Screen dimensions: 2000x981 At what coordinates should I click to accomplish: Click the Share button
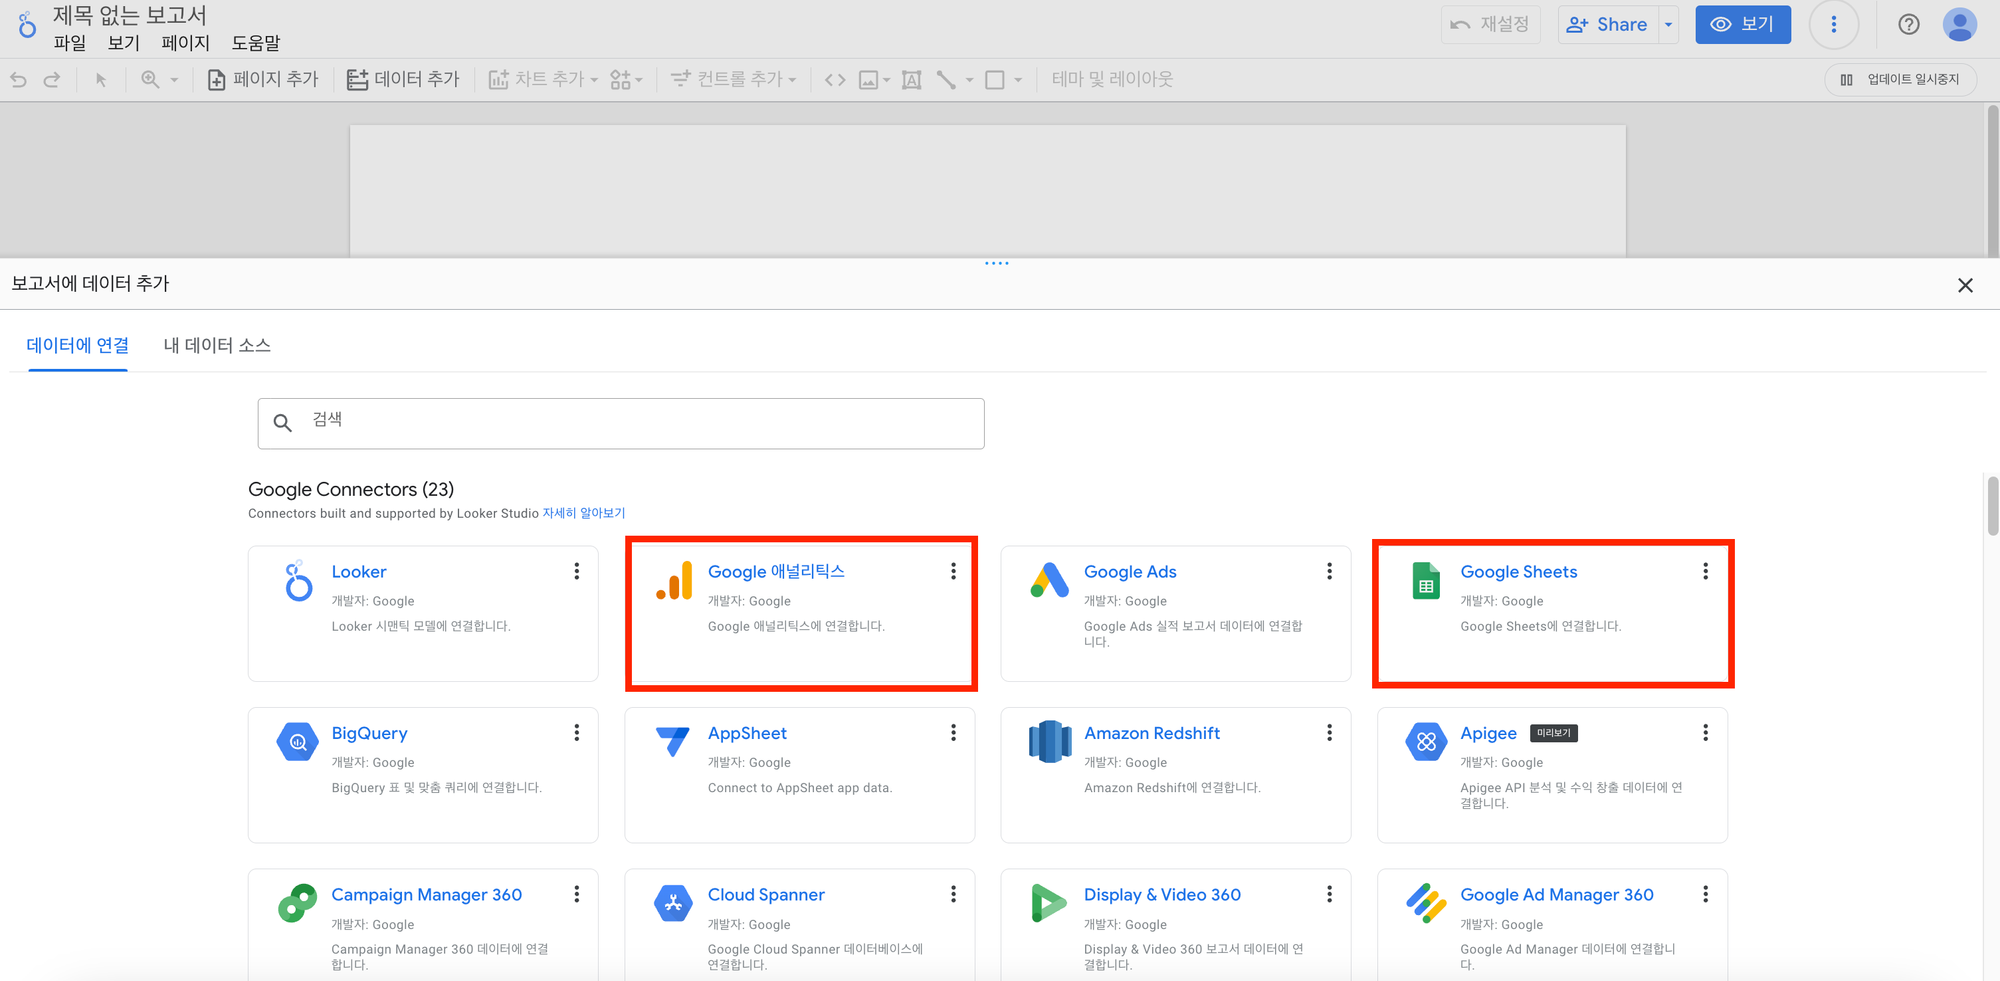click(x=1608, y=25)
